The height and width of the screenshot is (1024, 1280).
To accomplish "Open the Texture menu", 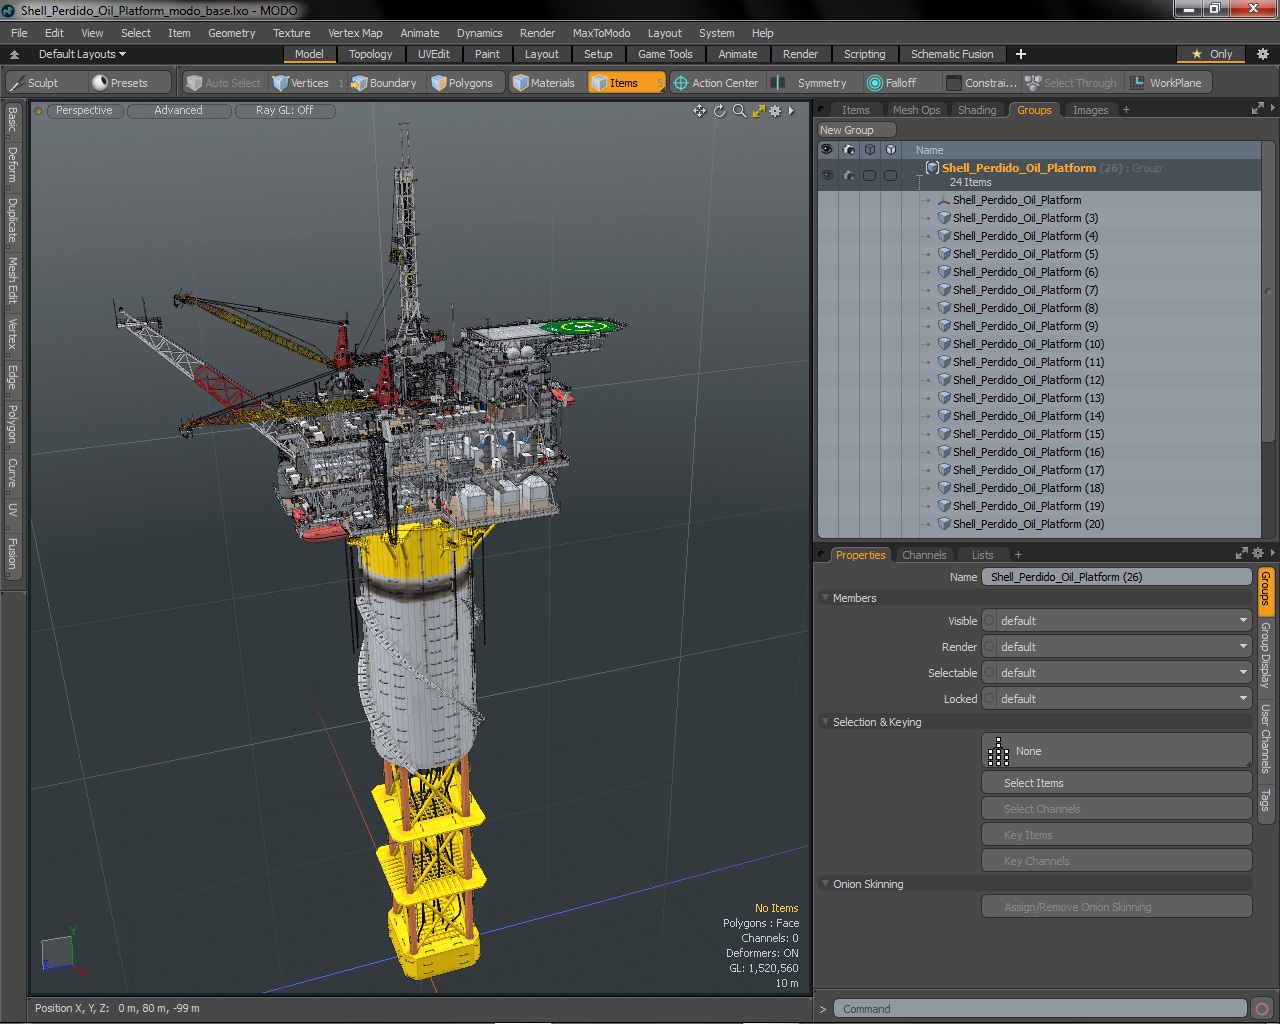I will pyautogui.click(x=291, y=33).
